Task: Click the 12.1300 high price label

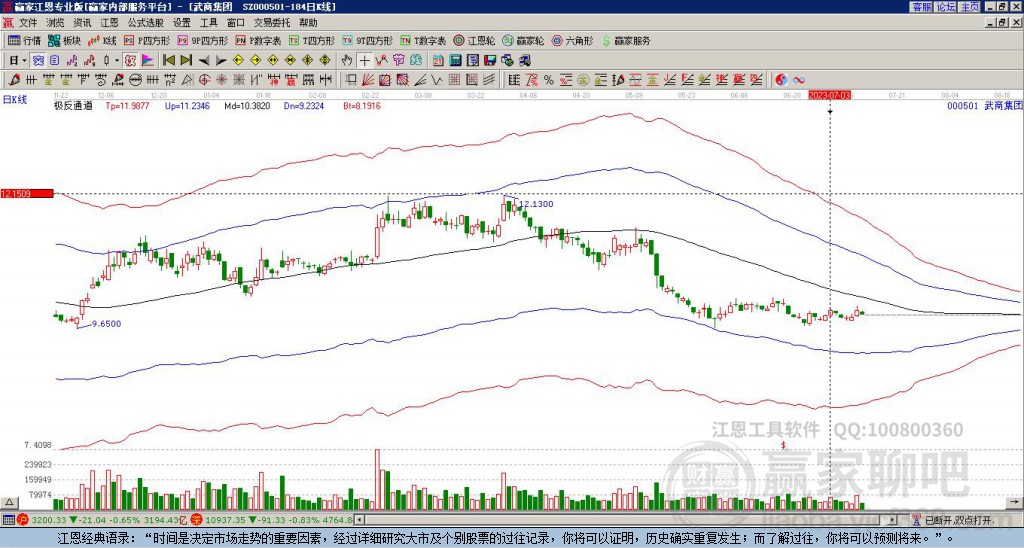Action: 536,204
